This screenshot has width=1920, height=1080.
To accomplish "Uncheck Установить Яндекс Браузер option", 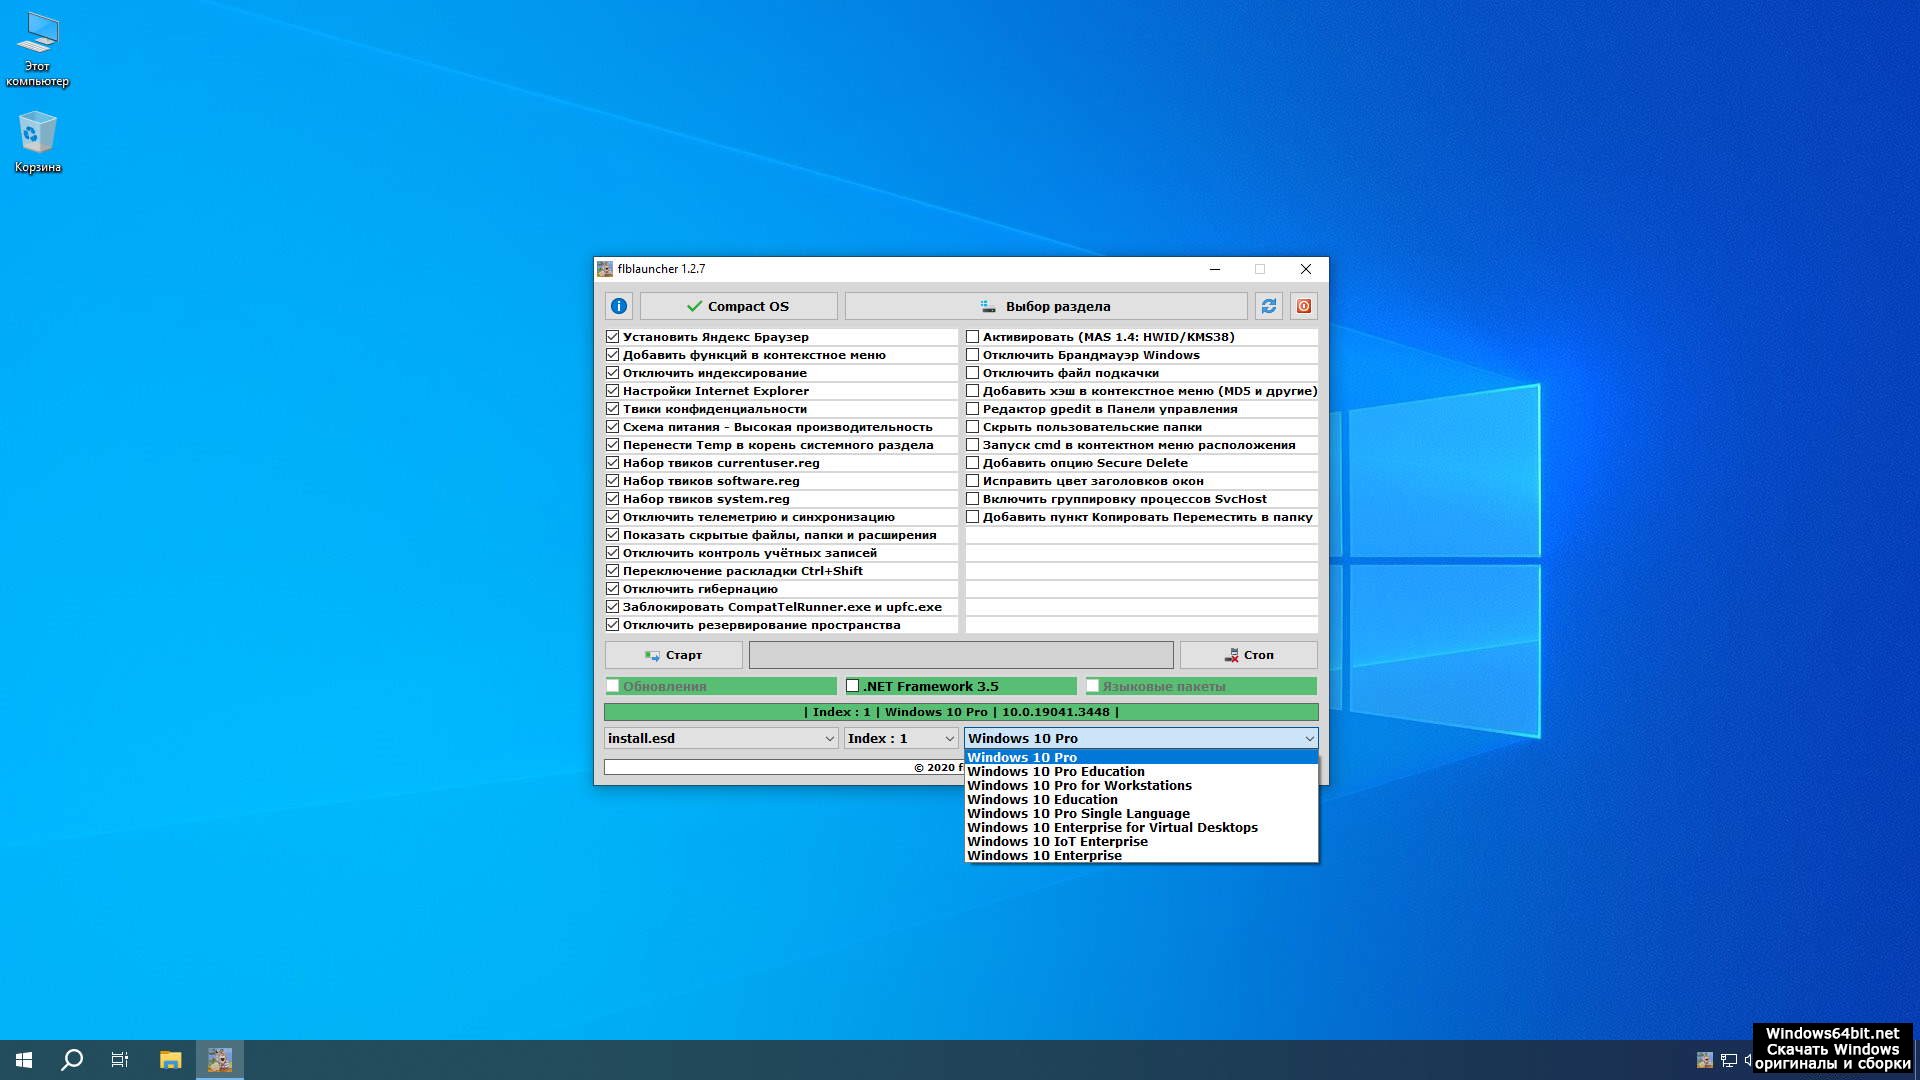I will coord(612,337).
